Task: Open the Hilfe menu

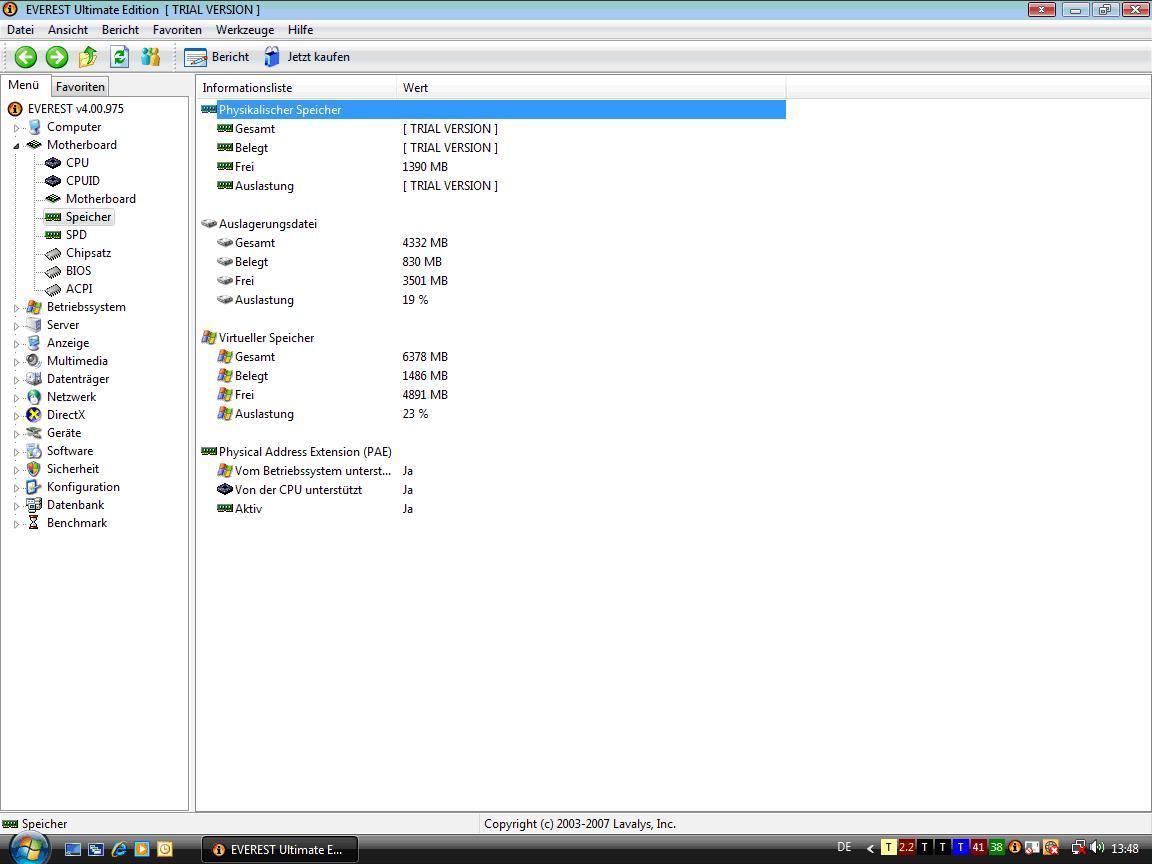Action: (x=300, y=30)
